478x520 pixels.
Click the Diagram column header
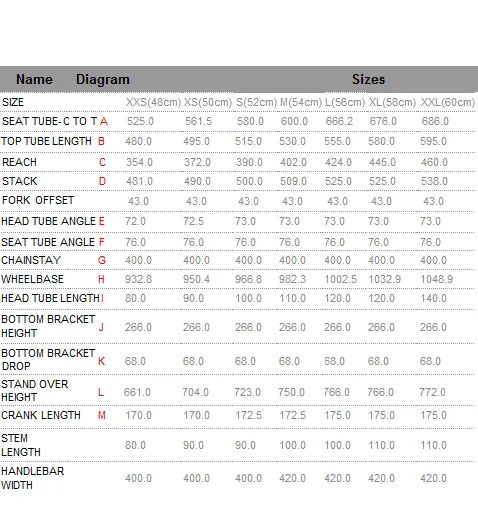103,80
